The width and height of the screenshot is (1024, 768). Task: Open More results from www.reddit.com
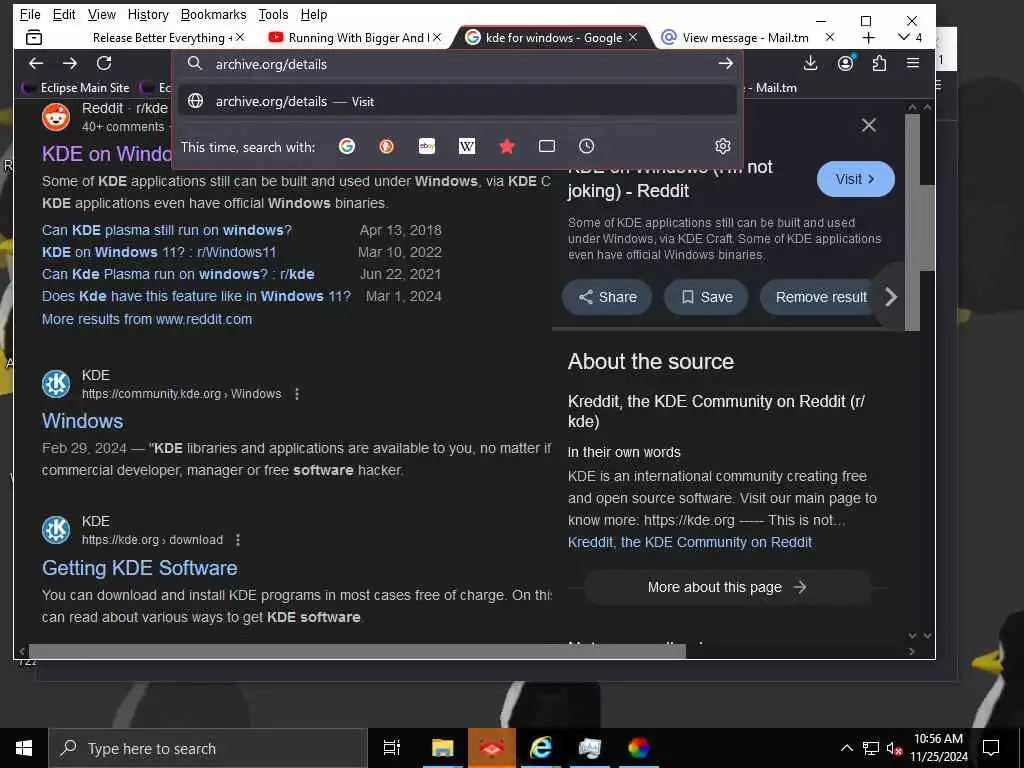click(x=147, y=319)
